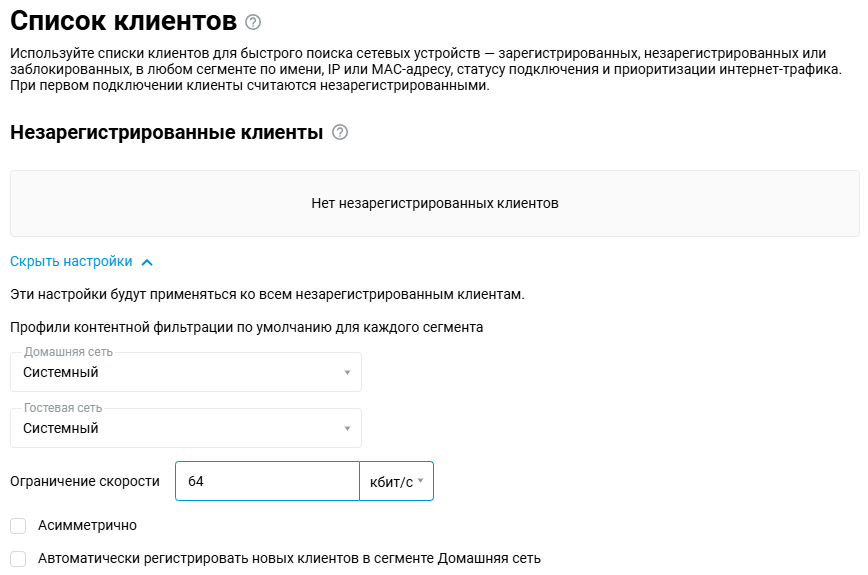
Task: Click the Ограничение скорости label
Action: pos(85,481)
